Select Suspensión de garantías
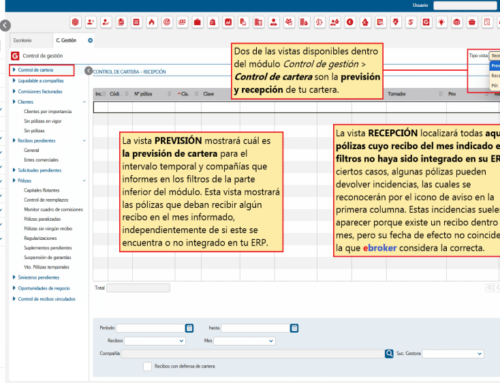 [47, 257]
